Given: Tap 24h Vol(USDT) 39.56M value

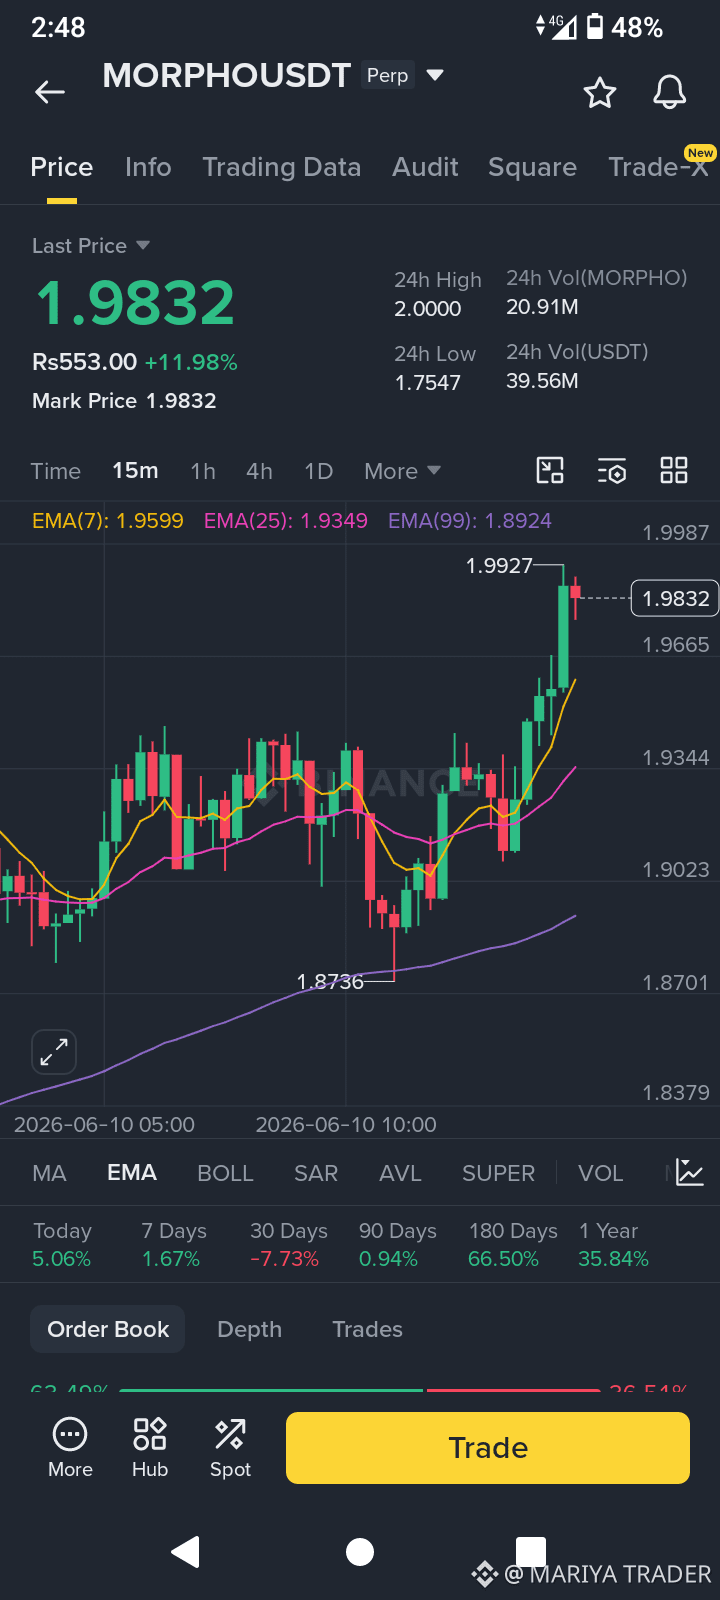Looking at the screenshot, I should pos(542,380).
